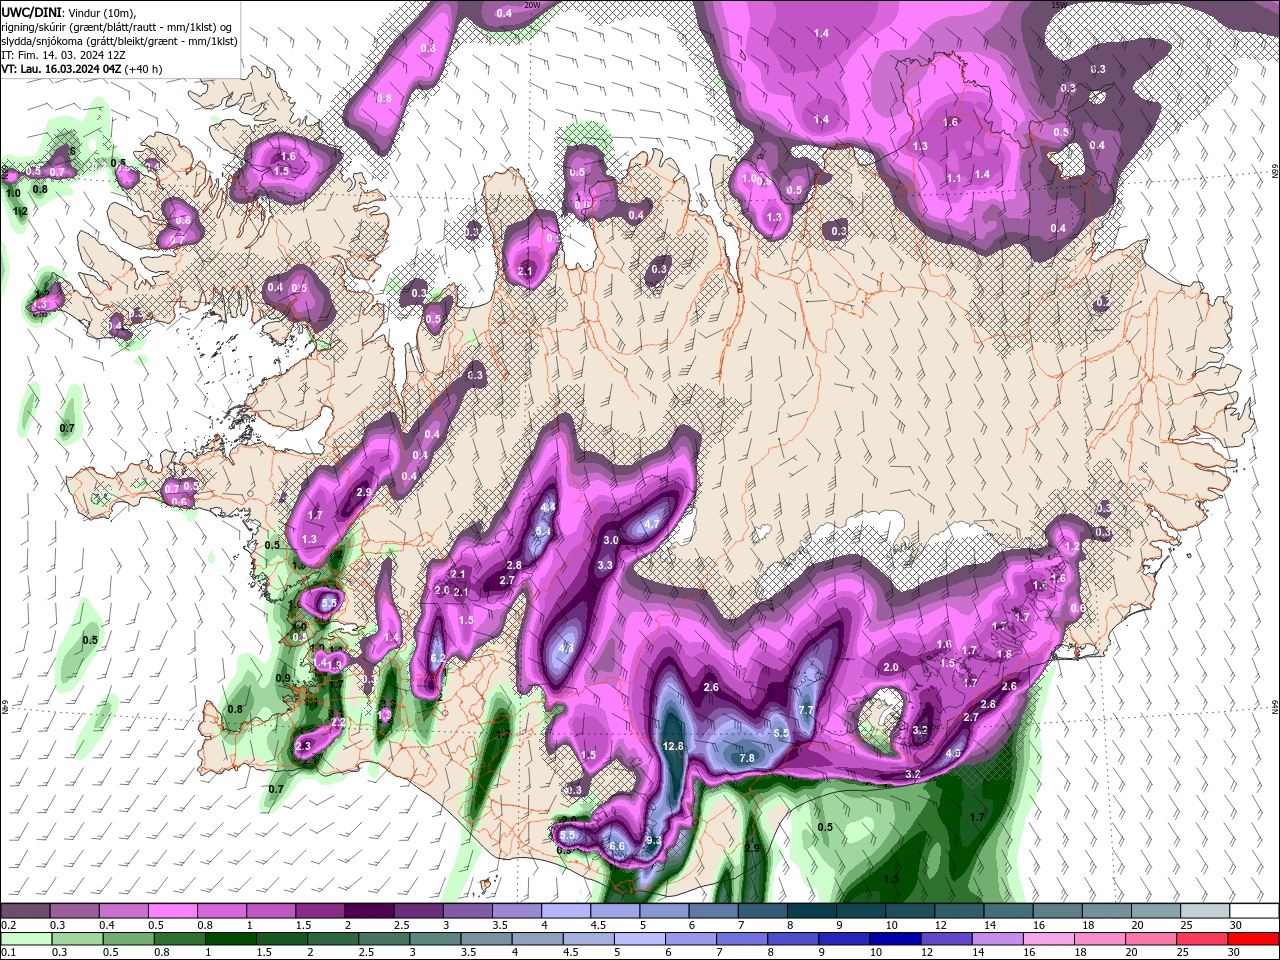1280x960 pixels.
Task: Click the 1.2 value at the west edge
Action: click(19, 212)
